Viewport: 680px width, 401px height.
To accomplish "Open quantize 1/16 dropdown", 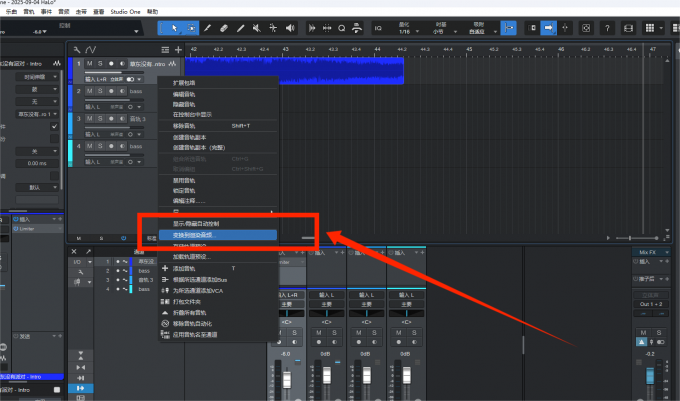I will coord(404,33).
